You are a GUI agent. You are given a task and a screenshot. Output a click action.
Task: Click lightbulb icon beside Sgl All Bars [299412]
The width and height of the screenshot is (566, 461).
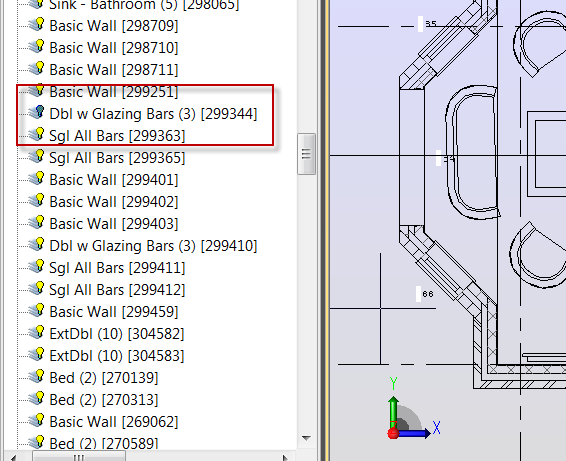pyautogui.click(x=37, y=288)
